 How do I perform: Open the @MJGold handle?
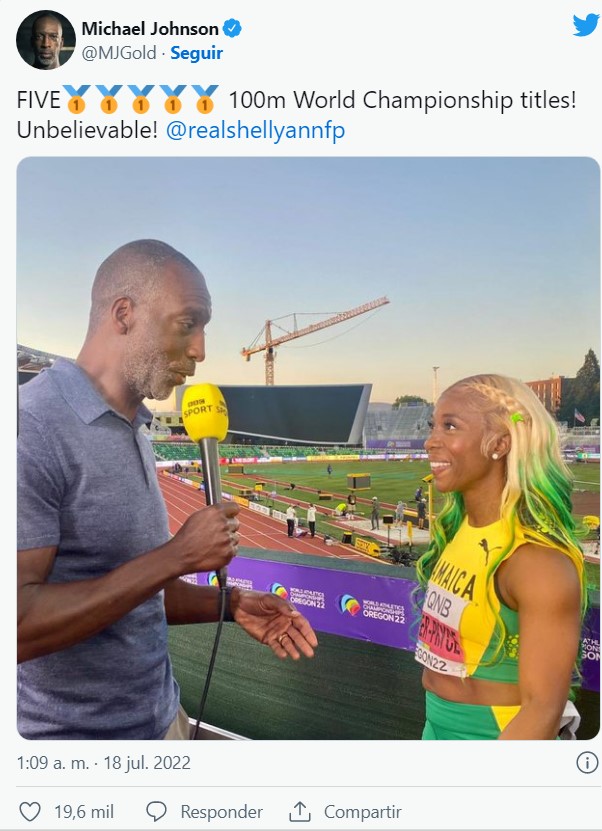point(119,53)
